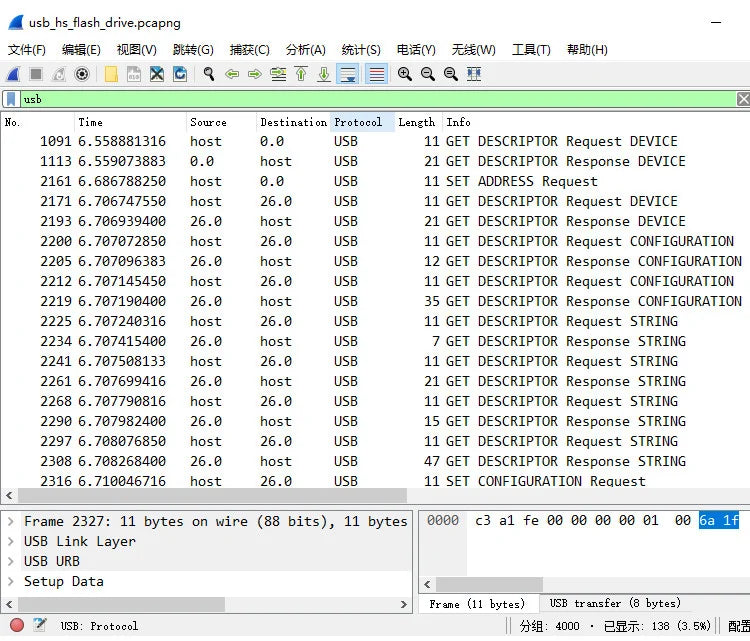The height and width of the screenshot is (641, 750).
Task: Expand the USB Link Layer node
Action: pyautogui.click(x=11, y=542)
